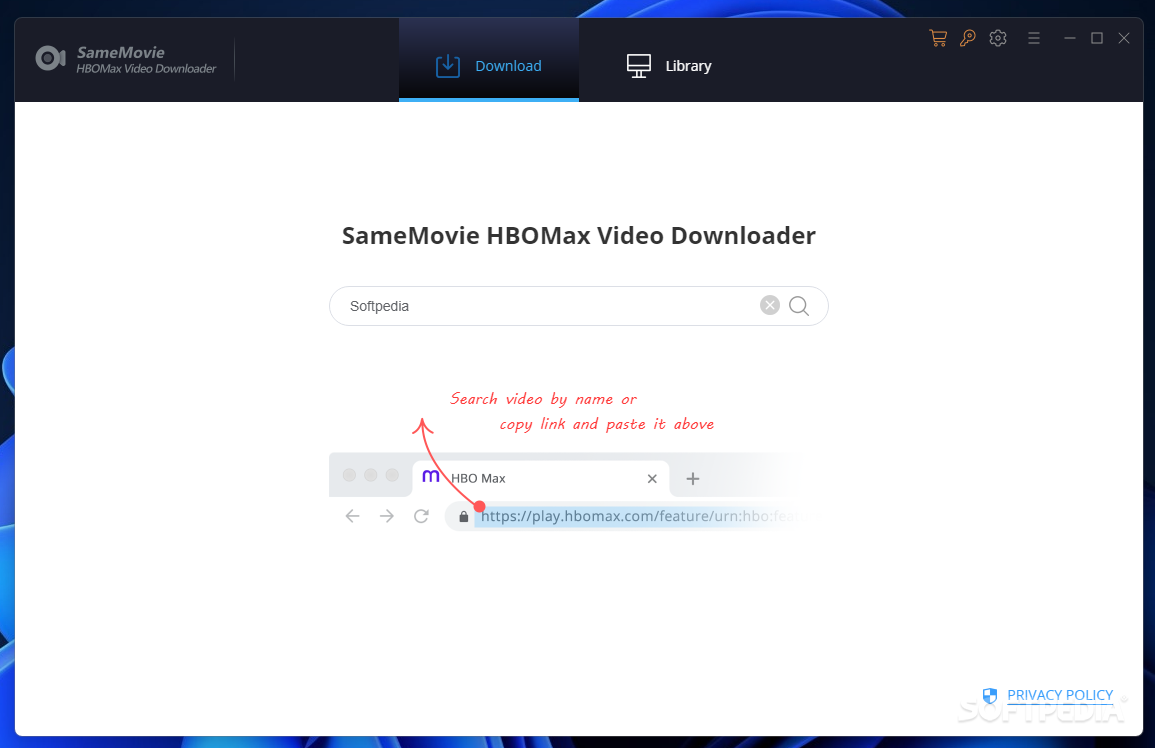
Task: Open settings via the gear icon
Action: click(x=998, y=38)
